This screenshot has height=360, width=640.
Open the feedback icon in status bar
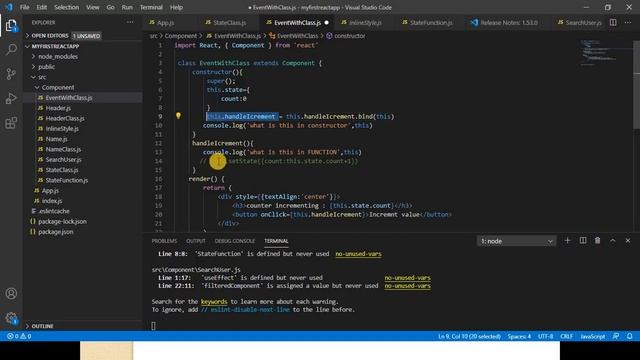pos(616,336)
